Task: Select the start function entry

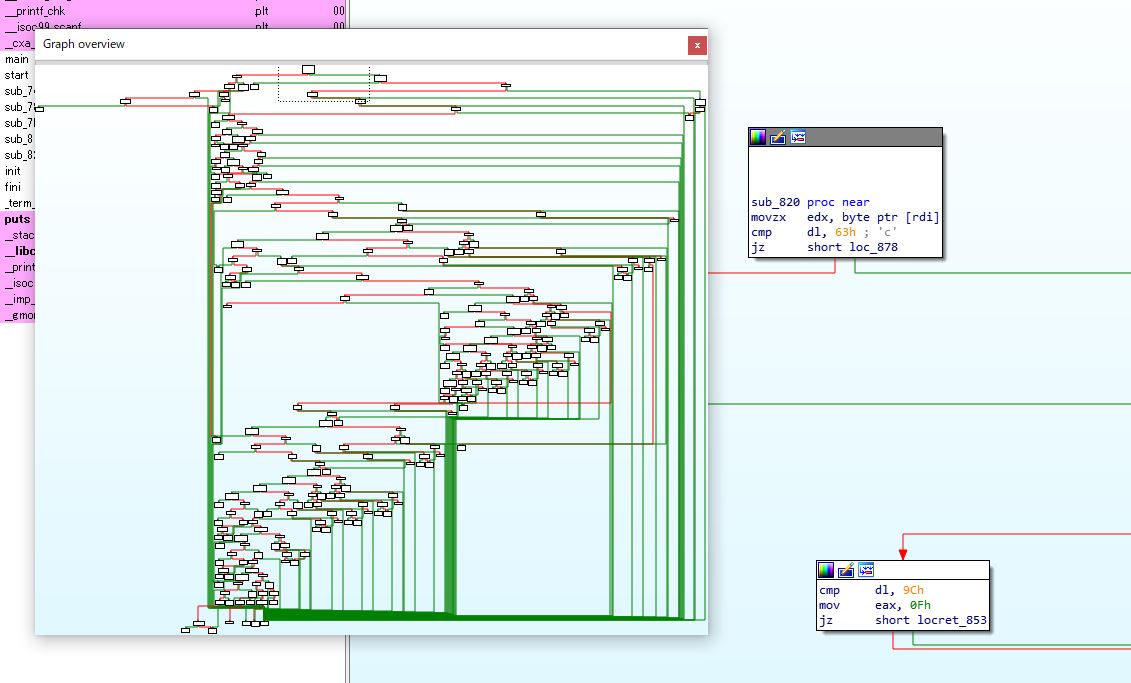Action: click(x=17, y=75)
